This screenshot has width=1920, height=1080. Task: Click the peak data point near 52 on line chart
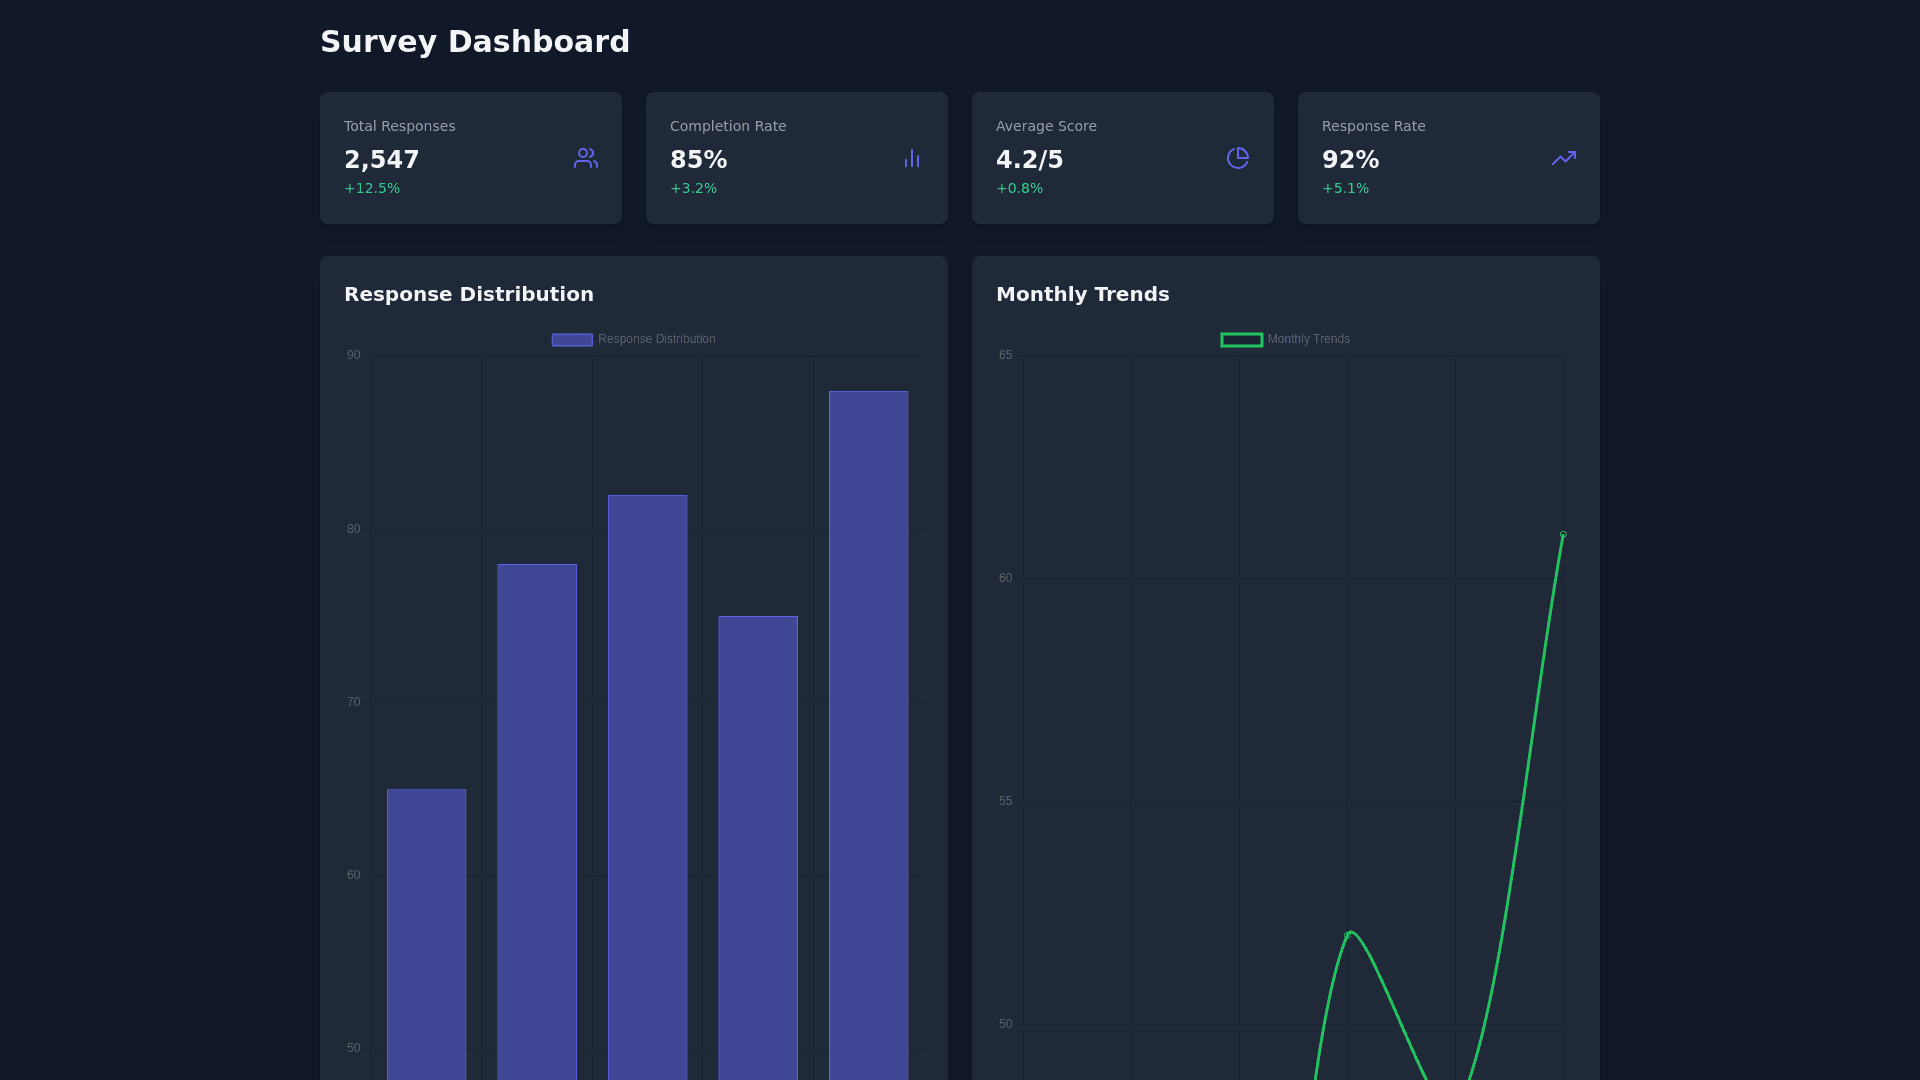coord(1347,935)
